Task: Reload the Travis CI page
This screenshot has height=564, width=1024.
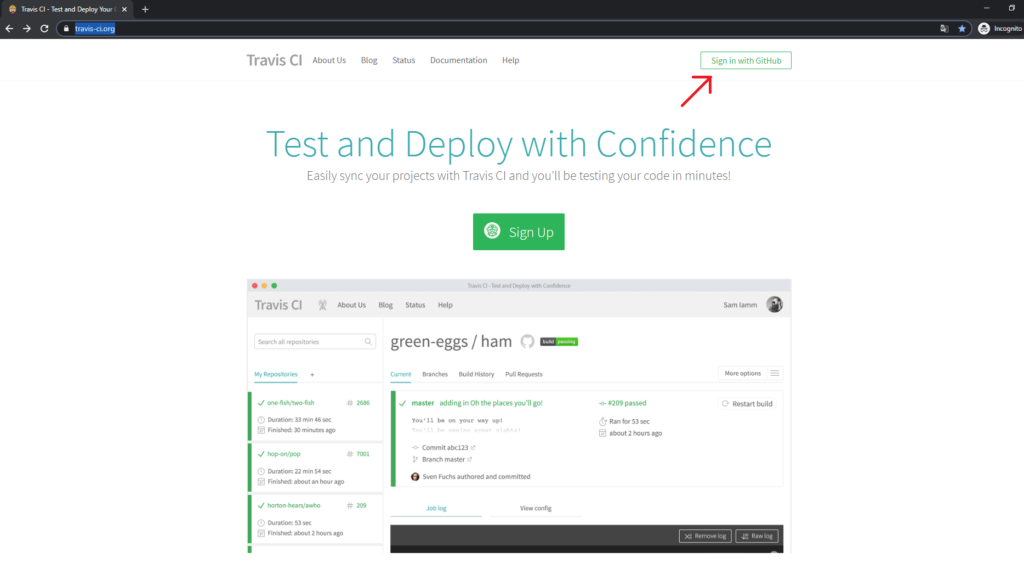Action: [44, 29]
